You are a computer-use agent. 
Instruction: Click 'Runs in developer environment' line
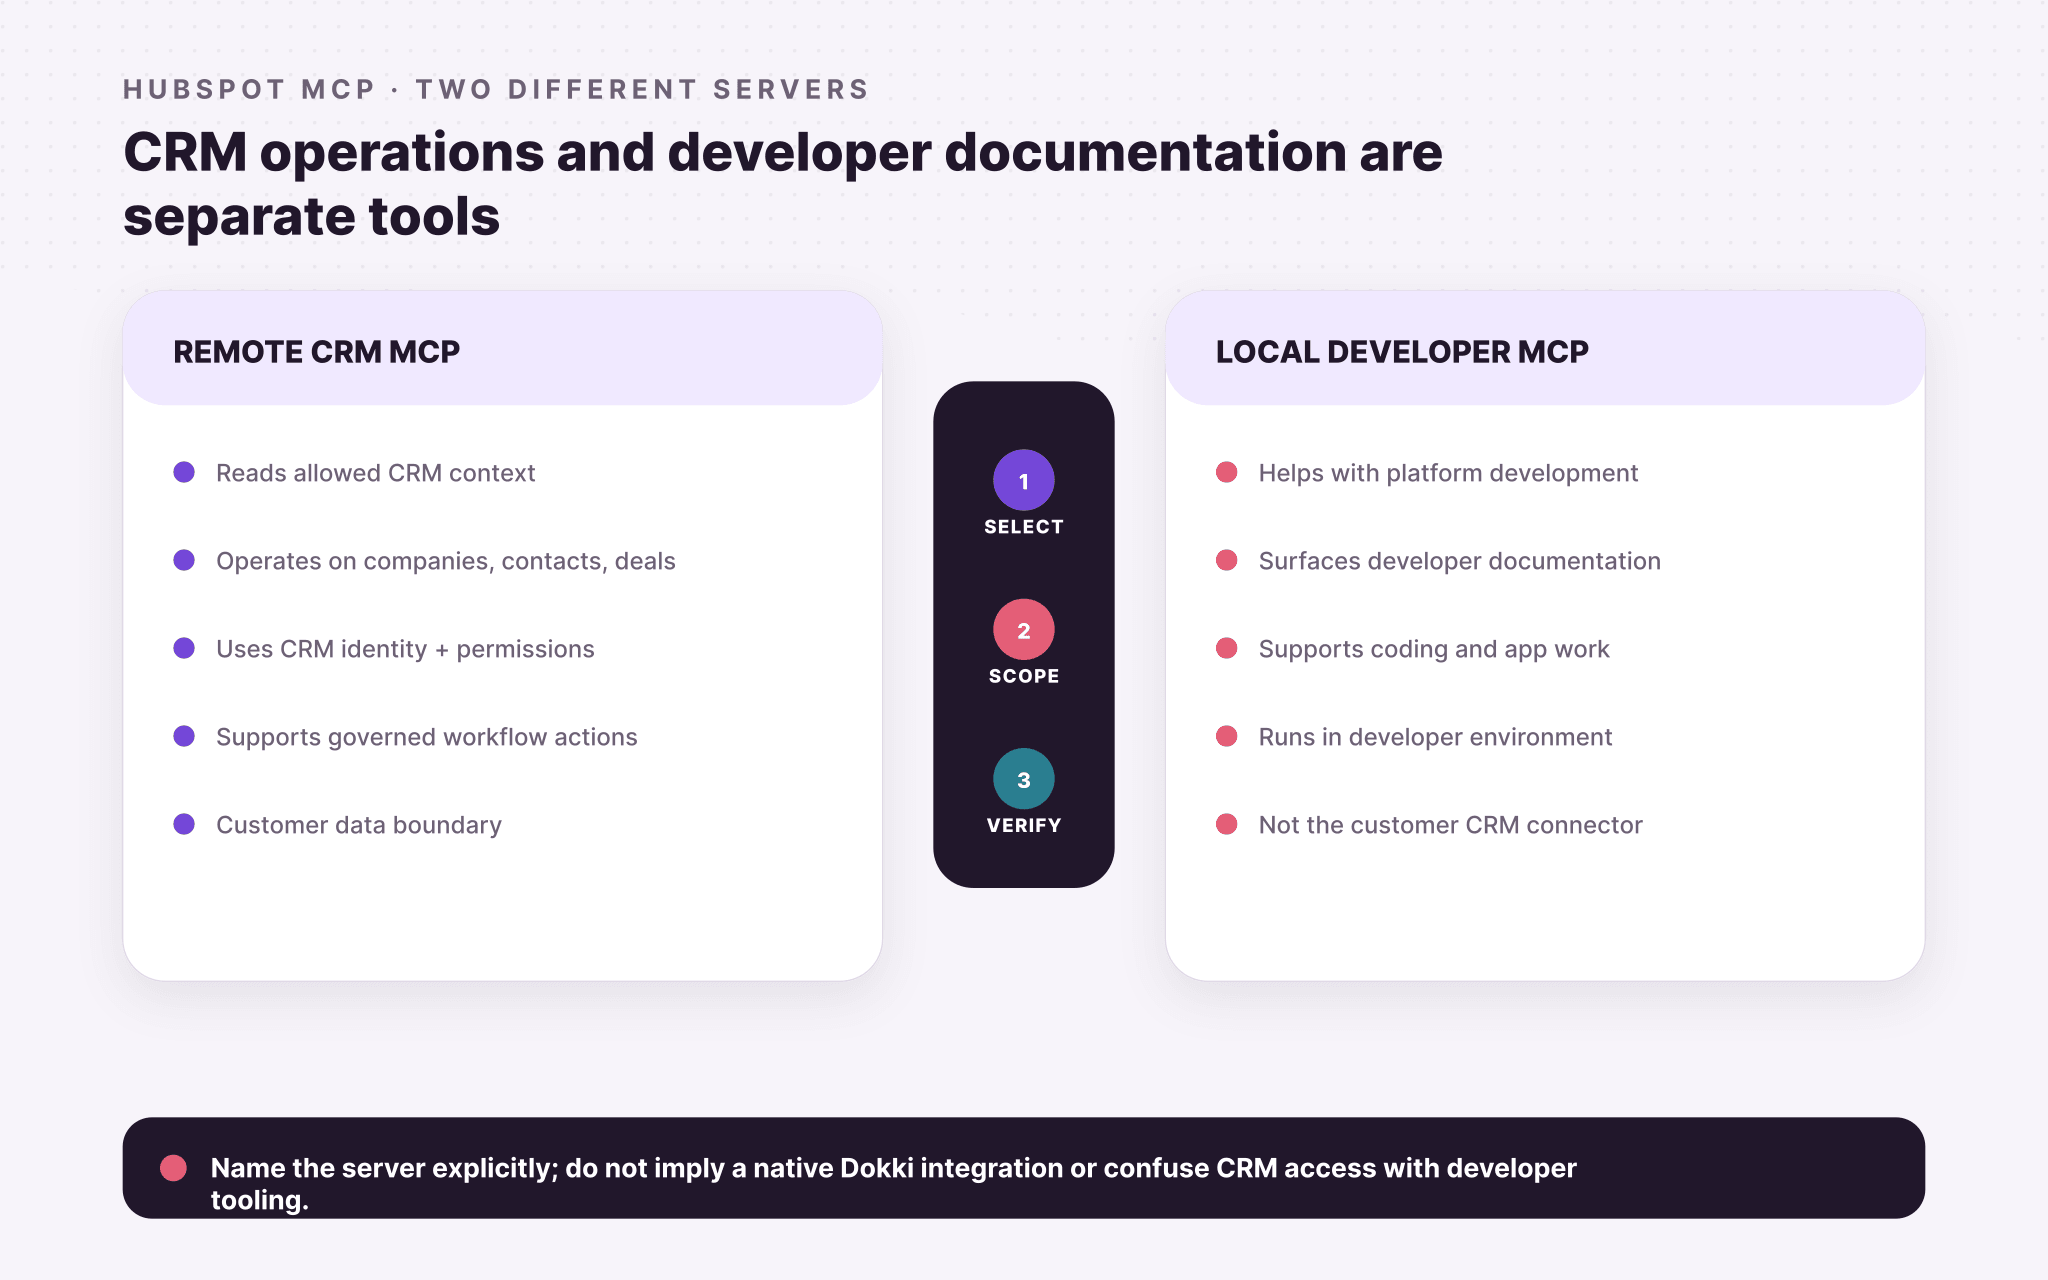click(1435, 737)
